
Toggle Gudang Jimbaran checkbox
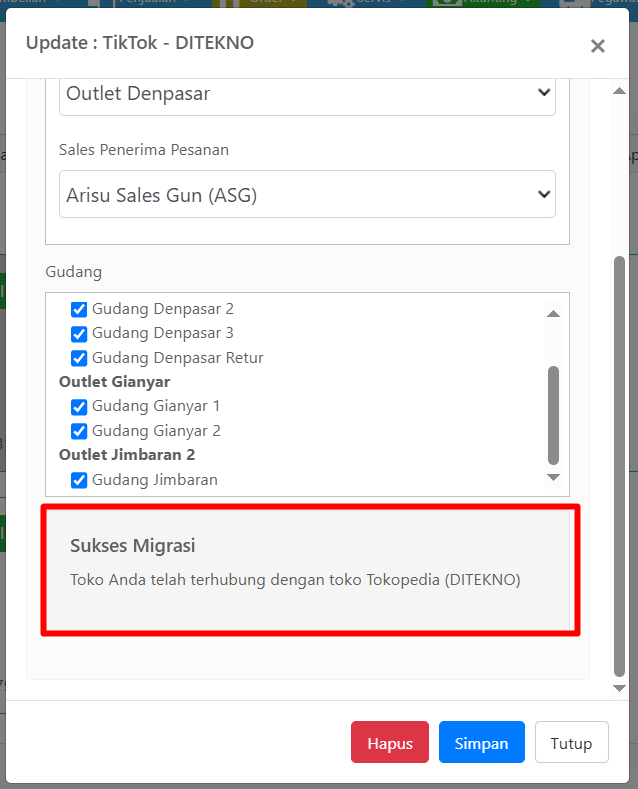[79, 480]
